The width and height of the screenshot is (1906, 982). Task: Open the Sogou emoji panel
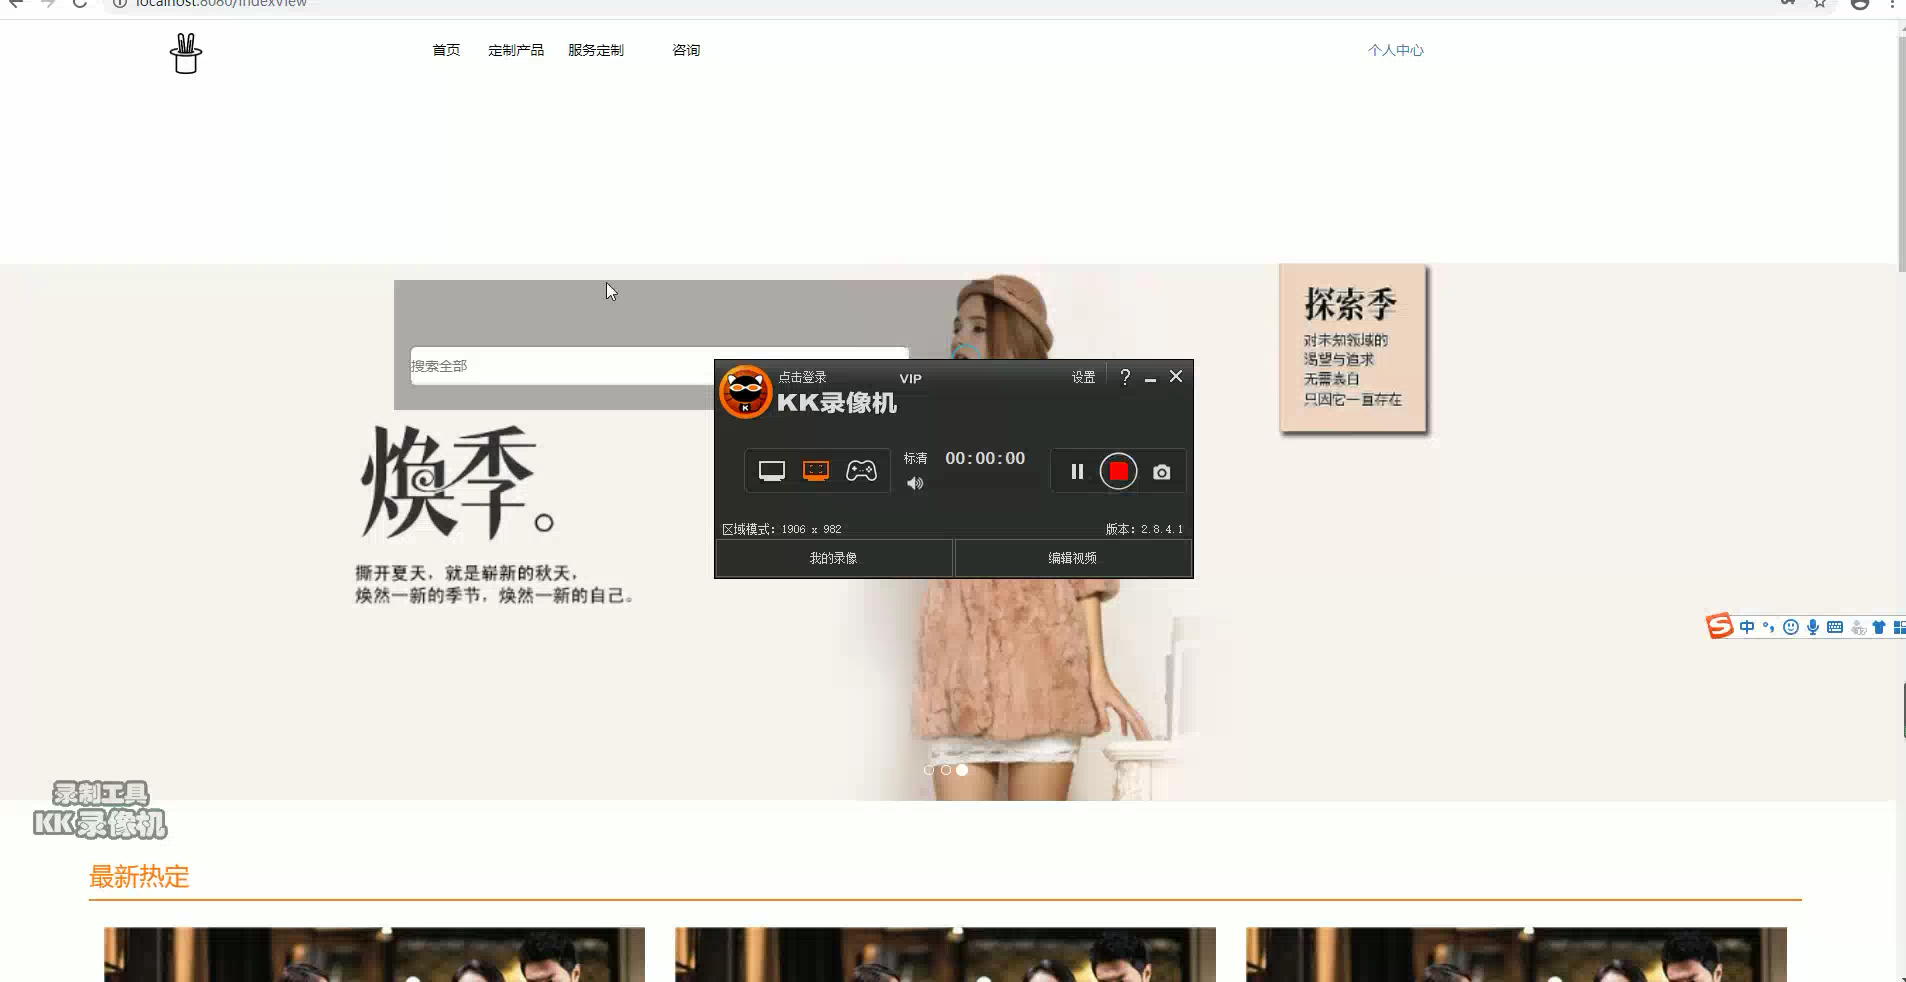[1789, 627]
